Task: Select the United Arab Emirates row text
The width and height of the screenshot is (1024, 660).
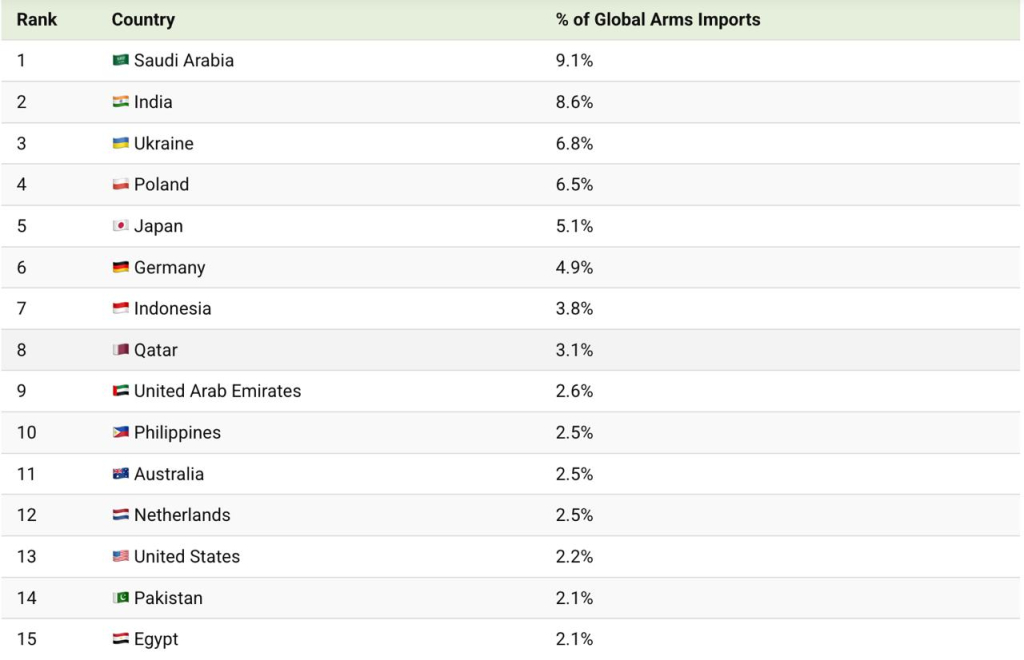Action: tap(217, 391)
